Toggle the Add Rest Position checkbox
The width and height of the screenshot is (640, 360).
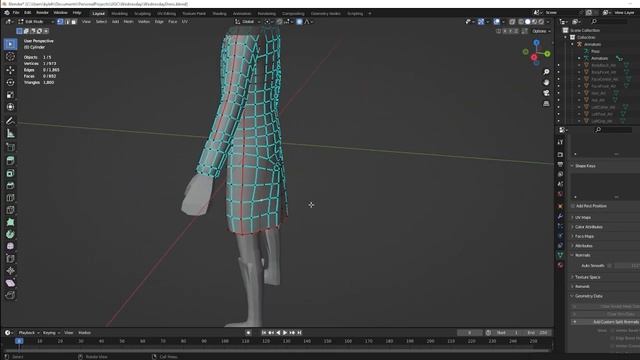click(x=573, y=206)
